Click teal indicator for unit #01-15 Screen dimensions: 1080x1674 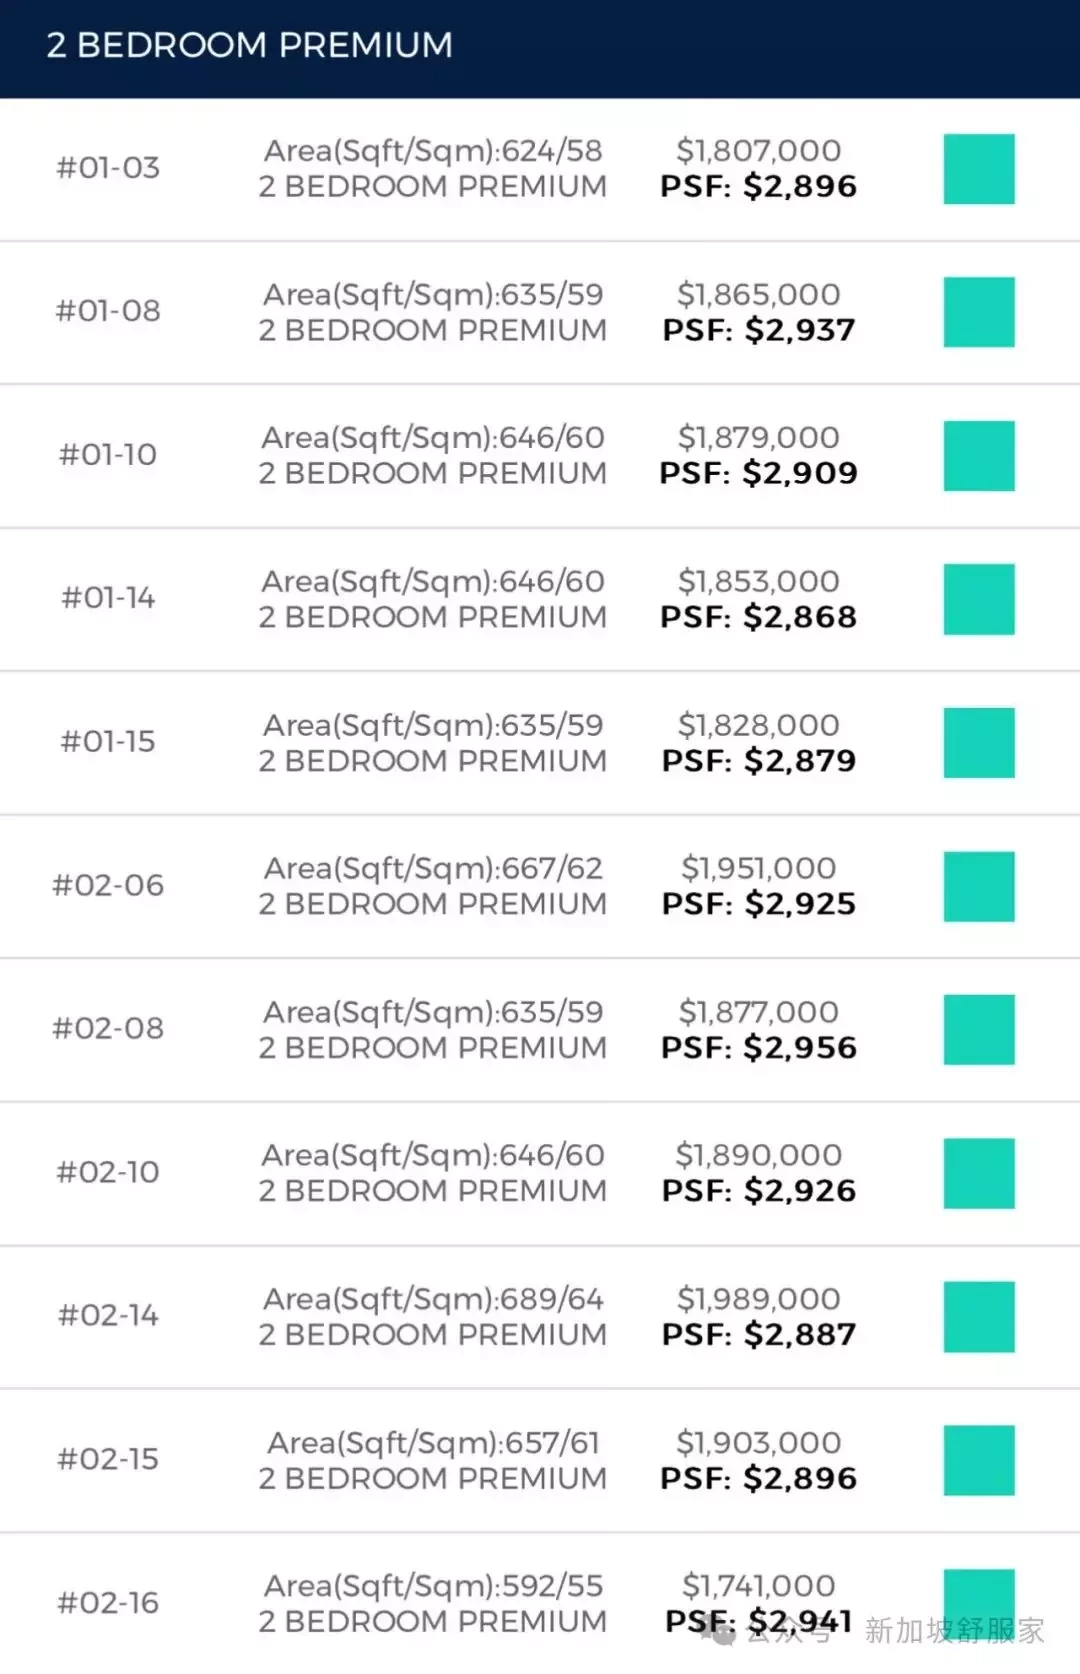coord(979,743)
